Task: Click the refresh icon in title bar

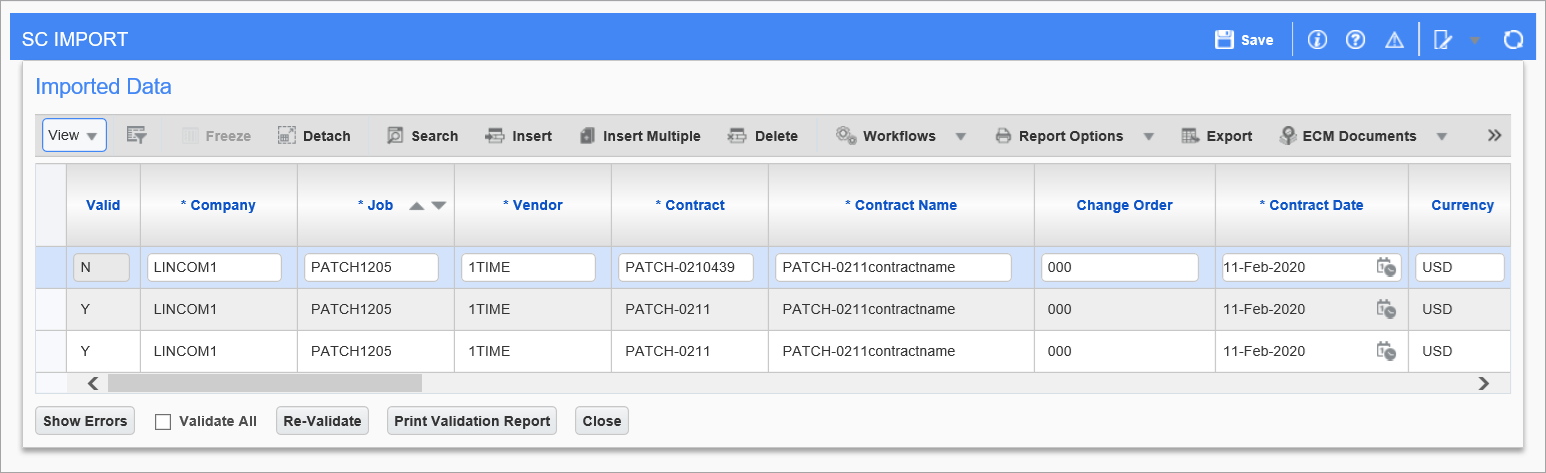Action: (x=1513, y=40)
